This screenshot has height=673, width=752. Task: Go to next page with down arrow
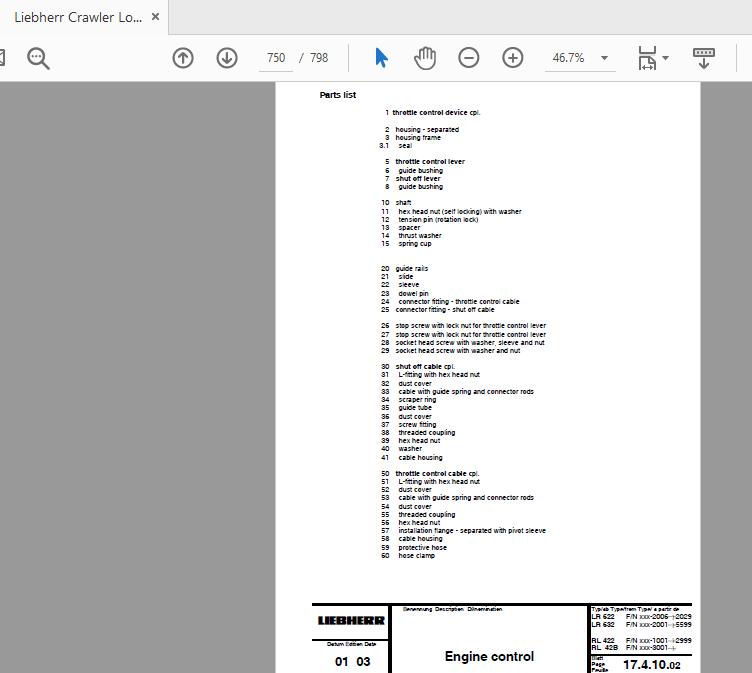click(226, 58)
